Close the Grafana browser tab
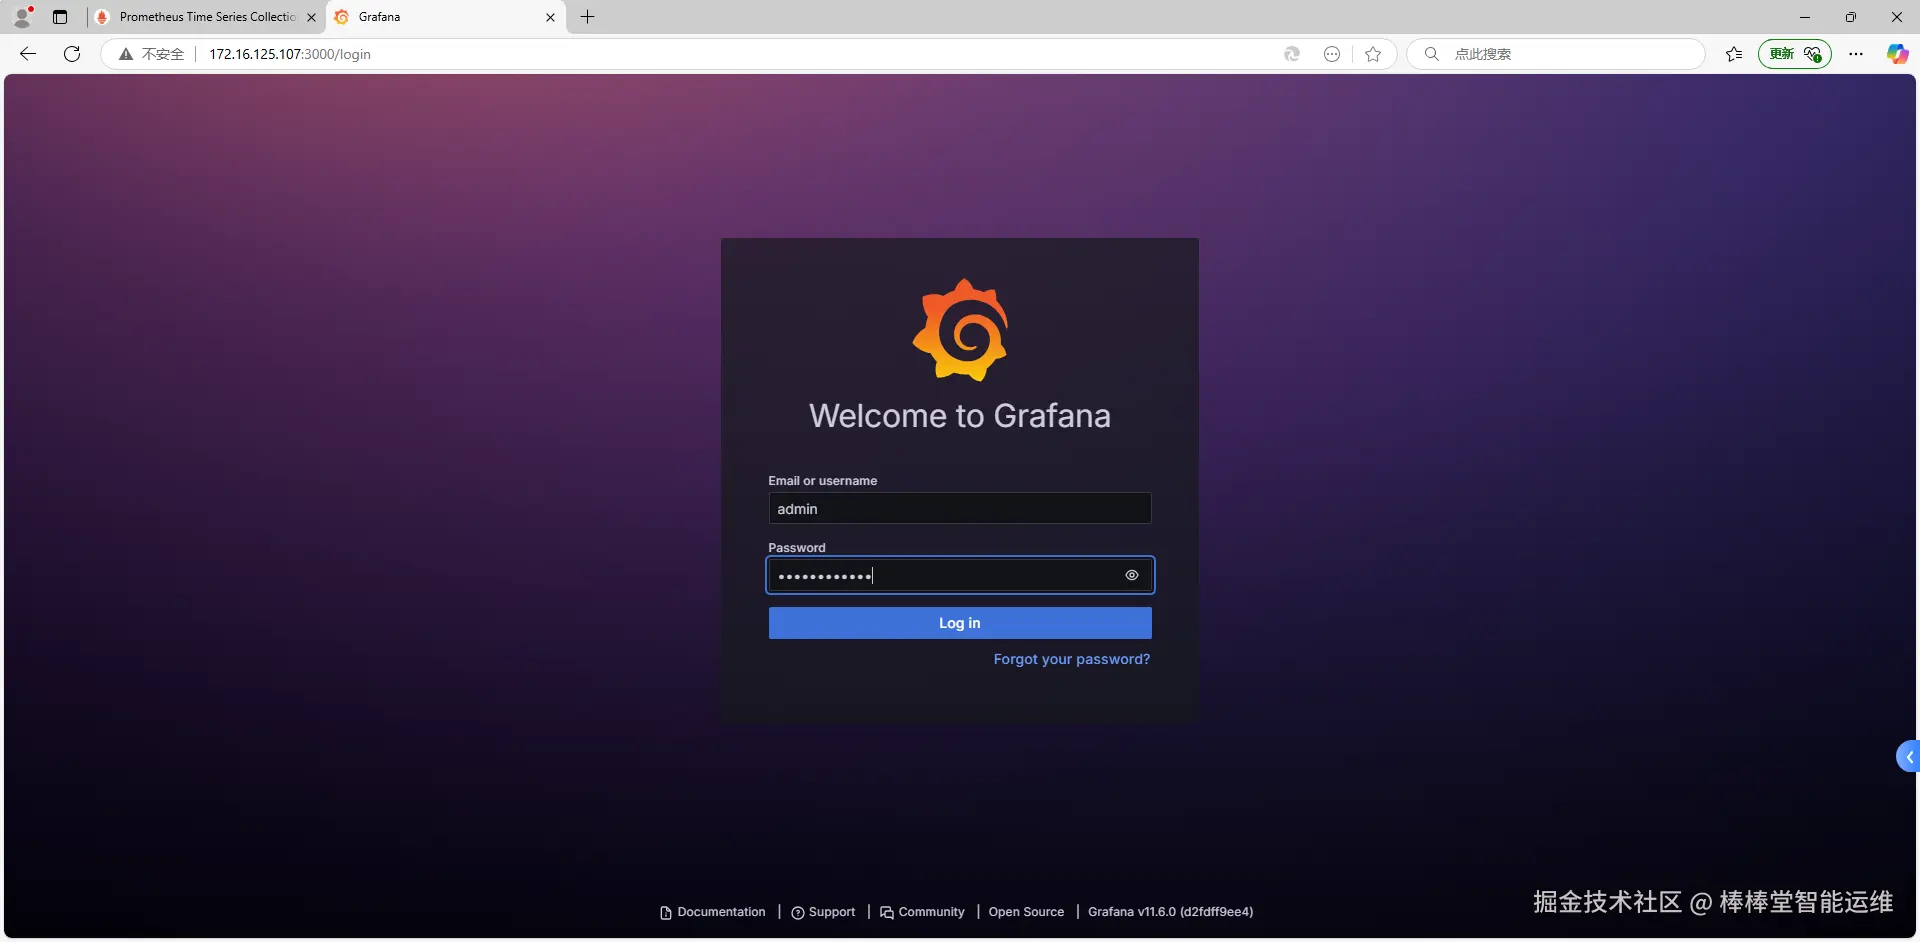The height and width of the screenshot is (942, 1920). pos(550,17)
